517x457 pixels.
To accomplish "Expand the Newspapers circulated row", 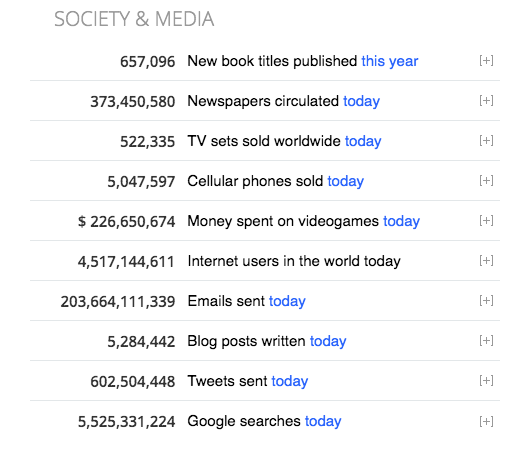I will click(486, 101).
